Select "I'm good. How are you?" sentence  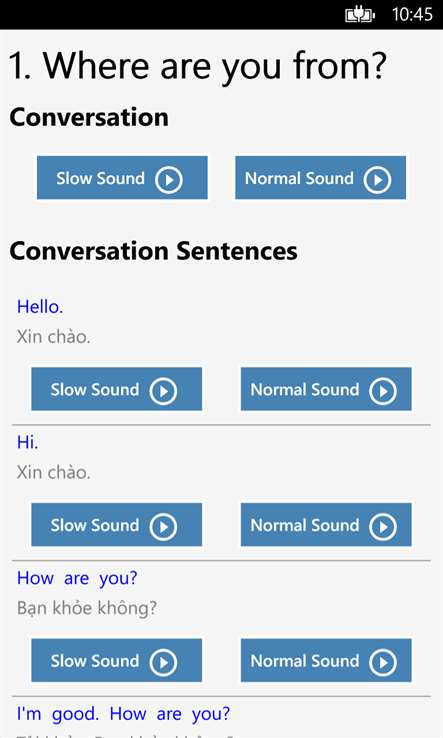(123, 714)
